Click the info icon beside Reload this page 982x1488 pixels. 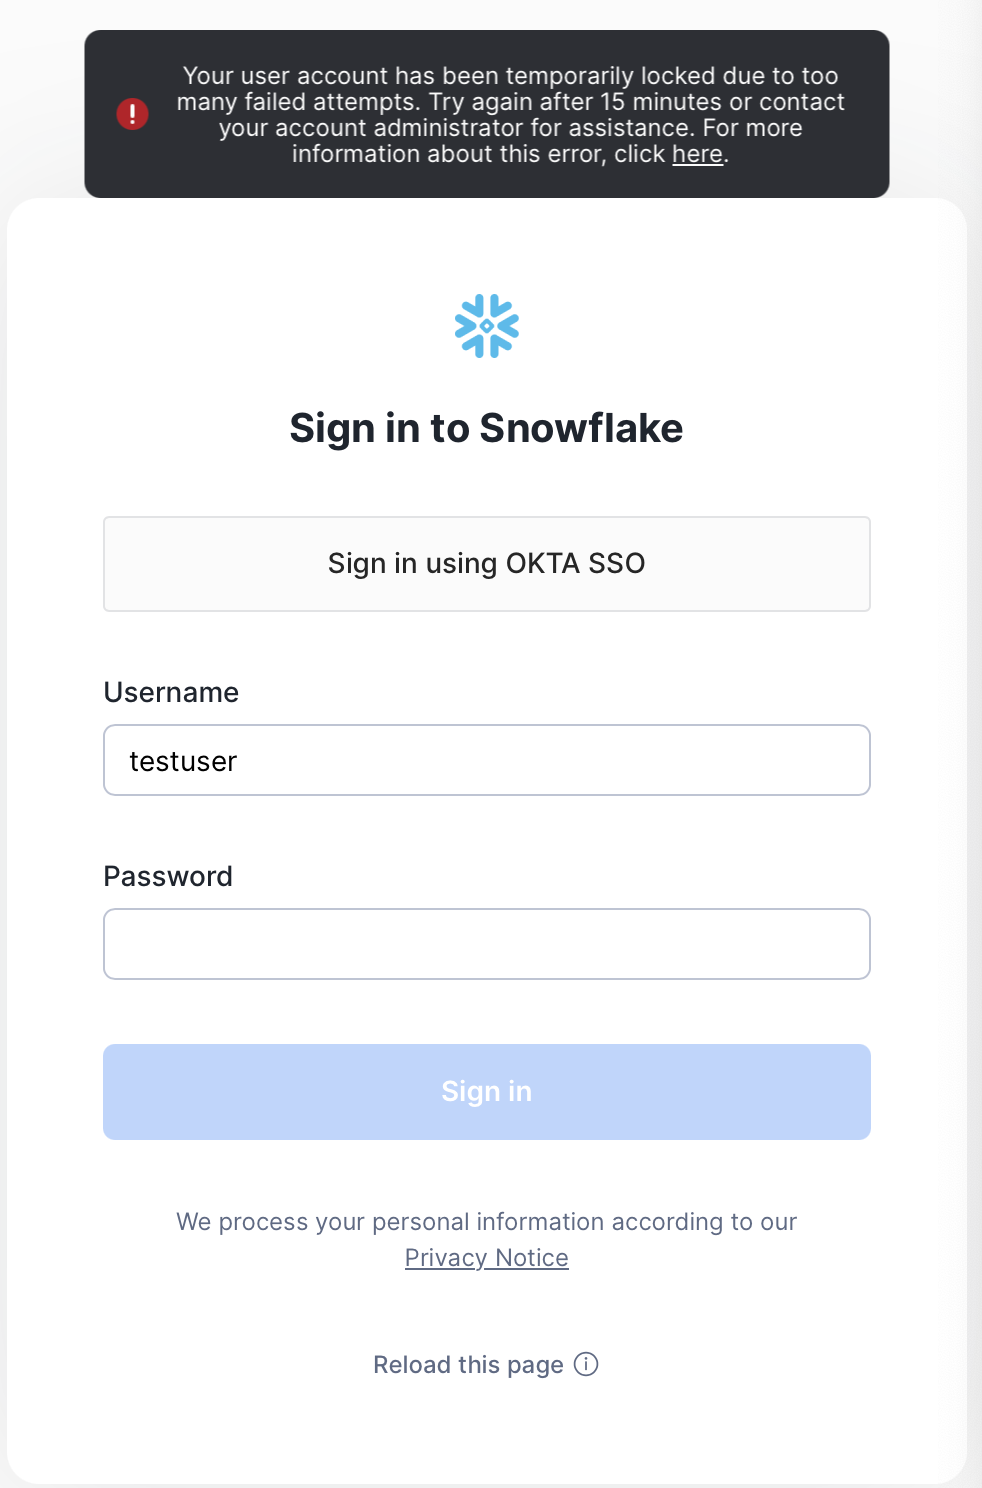586,1364
